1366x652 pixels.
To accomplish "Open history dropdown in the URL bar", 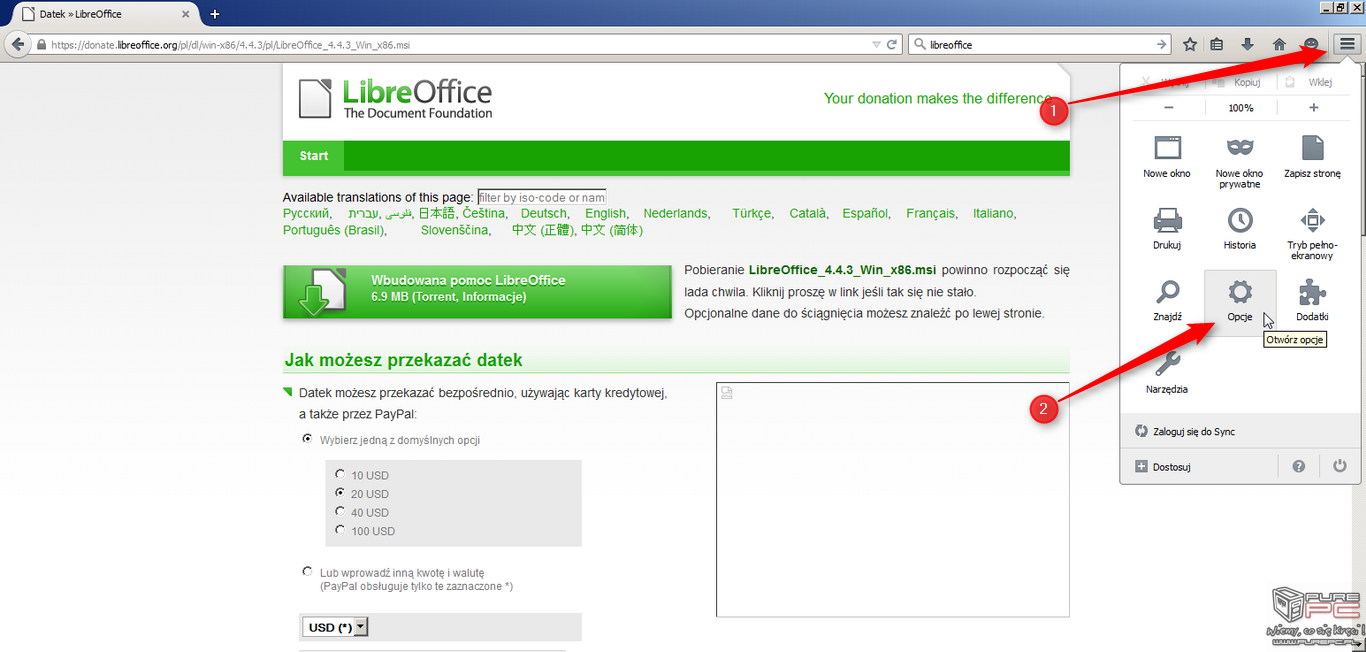I will (876, 45).
